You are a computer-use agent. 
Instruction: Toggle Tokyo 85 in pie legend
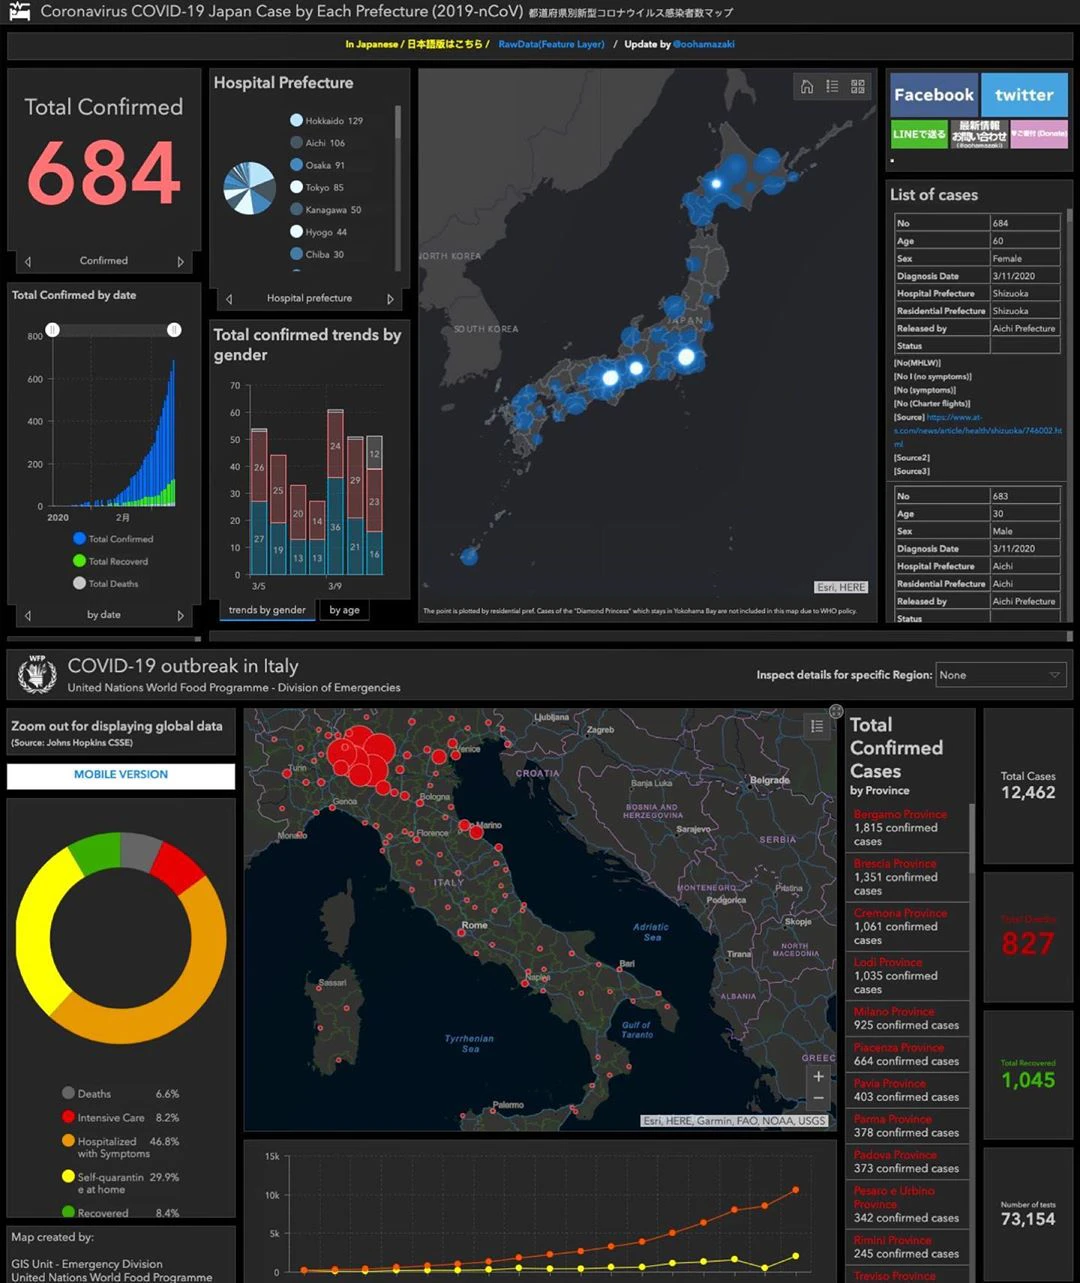coord(317,187)
